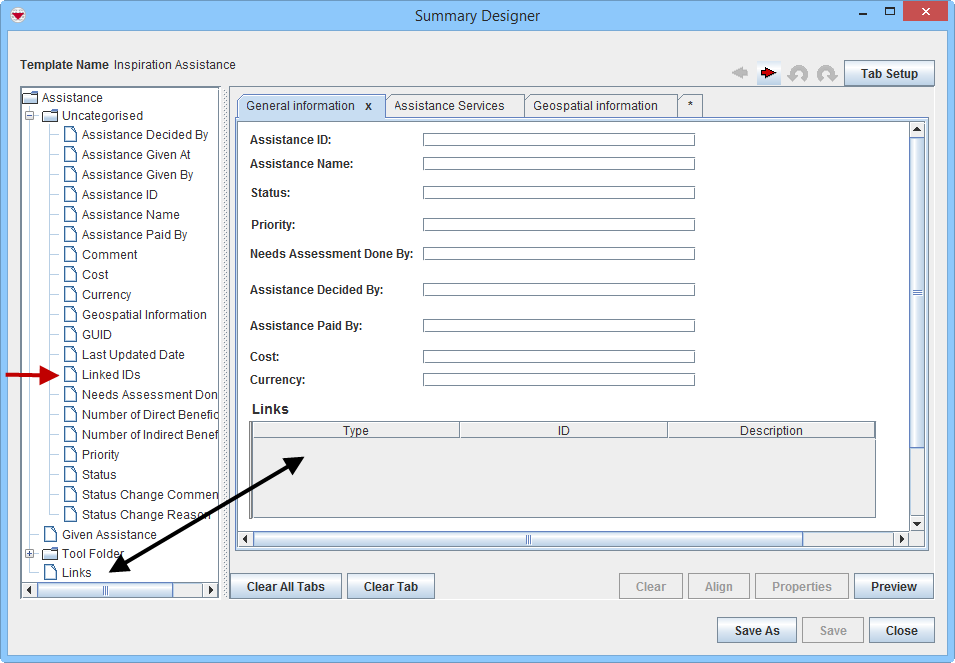Click the grey left arrow toolbar icon
The image size is (955, 663).
click(x=740, y=74)
